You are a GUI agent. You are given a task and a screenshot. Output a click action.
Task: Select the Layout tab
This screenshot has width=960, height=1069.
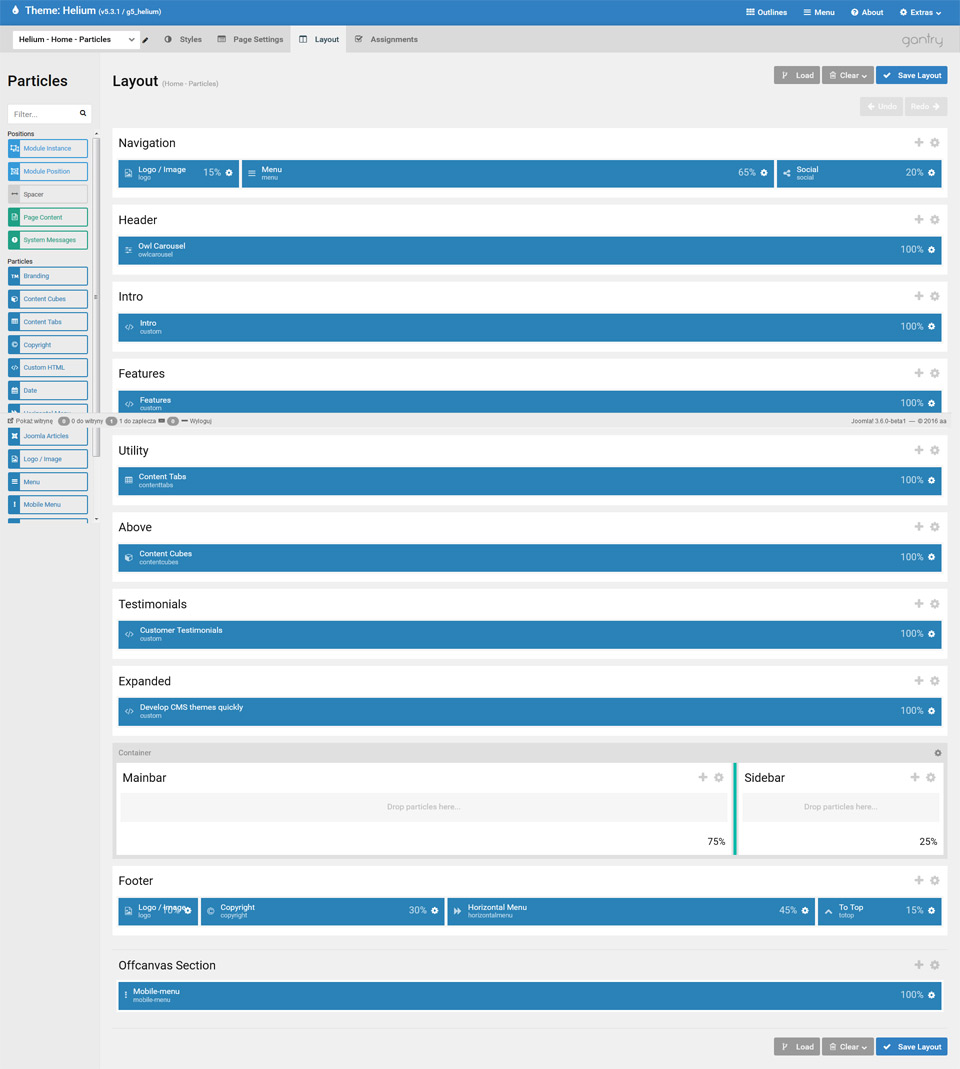click(318, 40)
